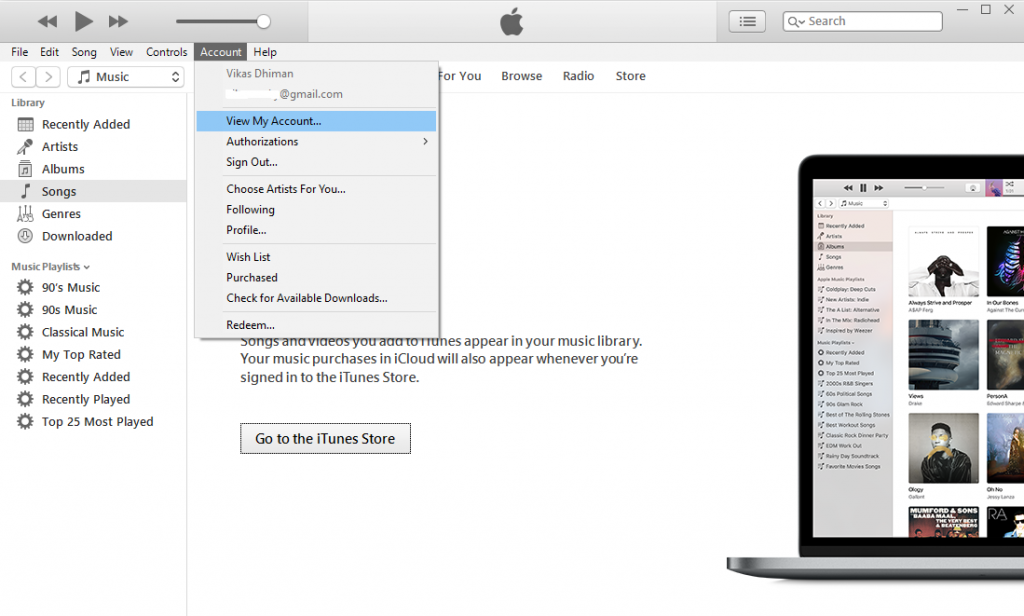The width and height of the screenshot is (1024, 616).
Task: Go forward with the right navigation arrow
Action: (x=48, y=77)
